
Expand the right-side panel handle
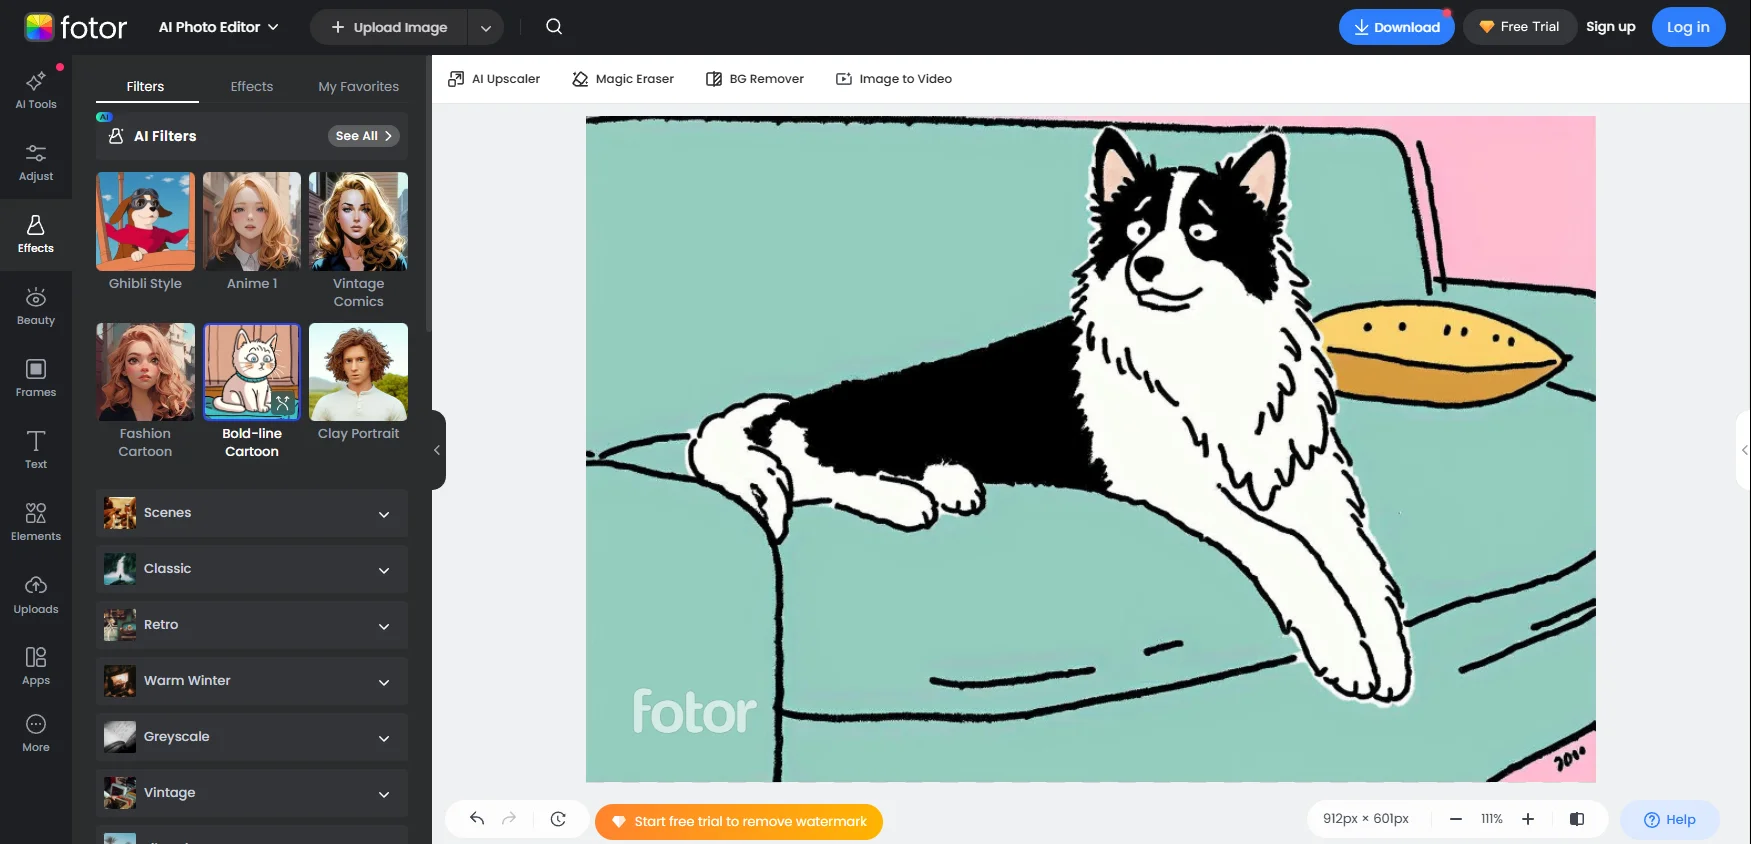pos(1744,450)
